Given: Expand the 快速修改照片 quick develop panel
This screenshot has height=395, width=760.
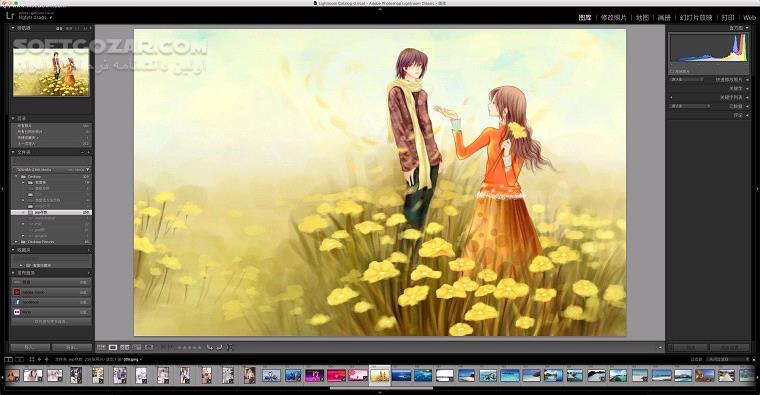Looking at the screenshot, I should pyautogui.click(x=747, y=79).
